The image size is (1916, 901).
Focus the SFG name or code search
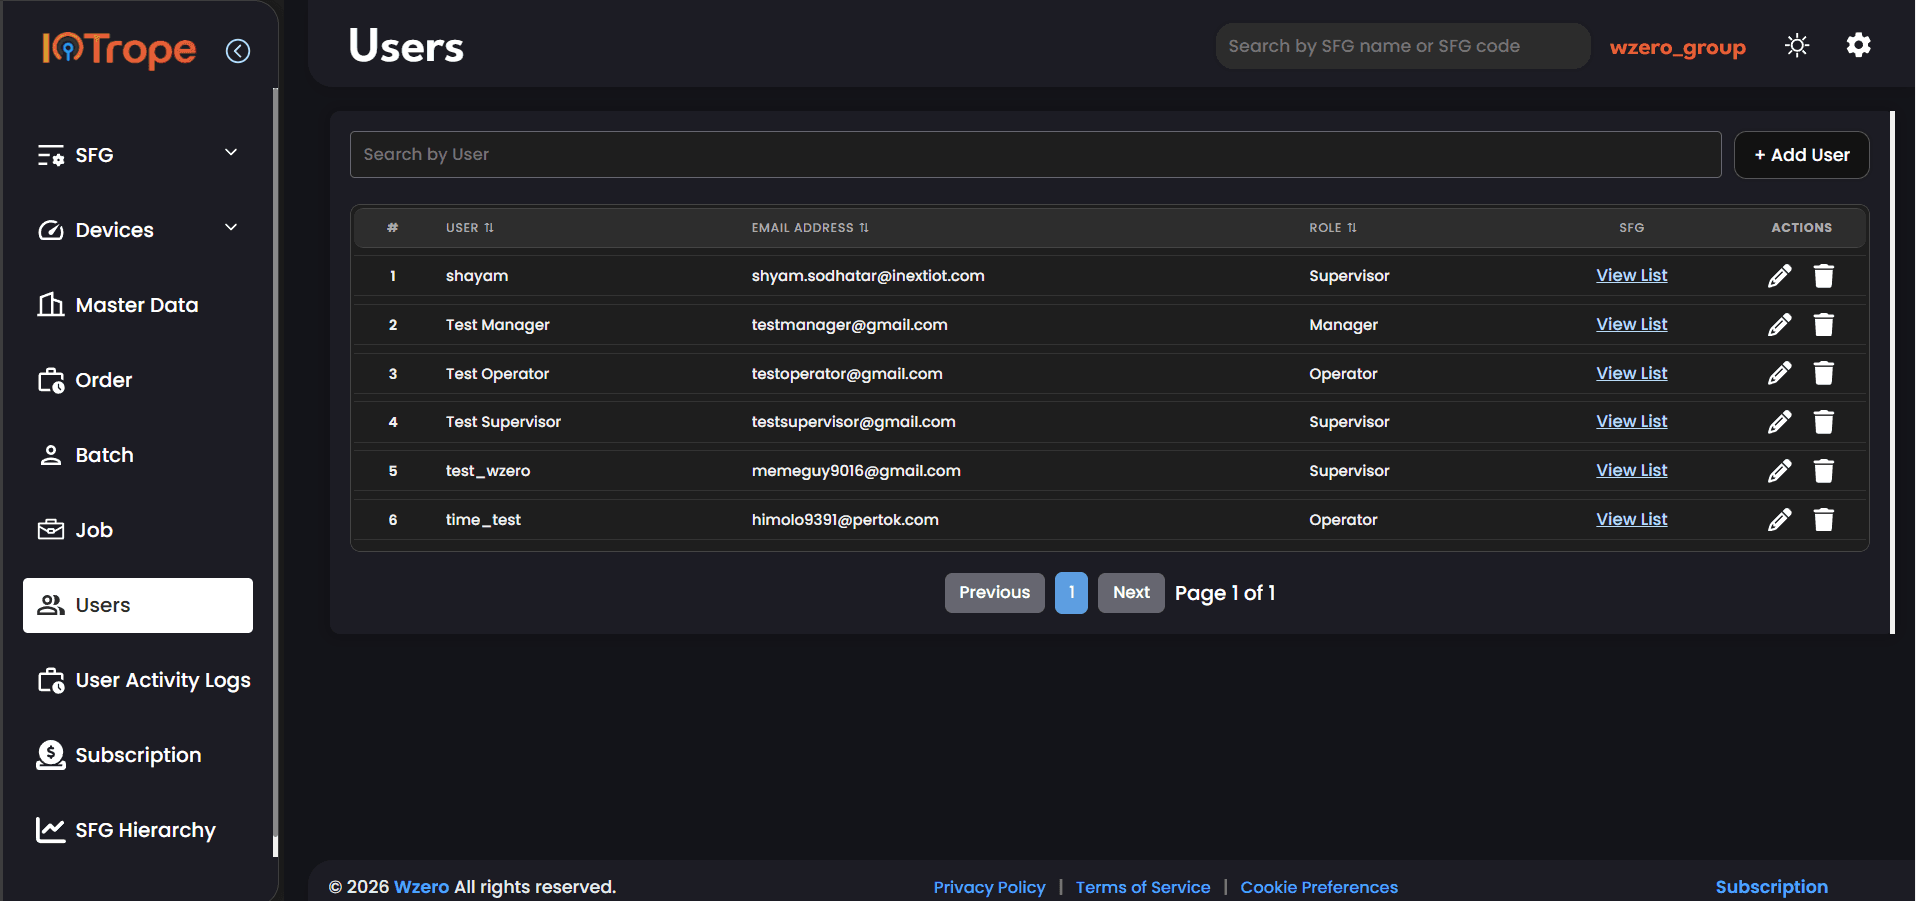(1402, 46)
